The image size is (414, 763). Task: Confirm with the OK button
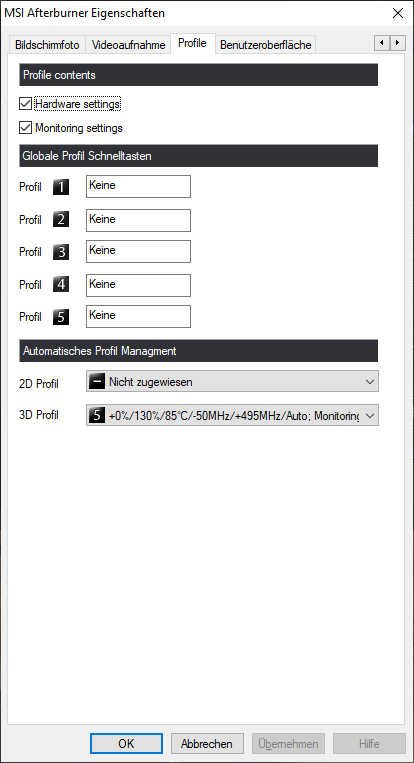tap(126, 744)
